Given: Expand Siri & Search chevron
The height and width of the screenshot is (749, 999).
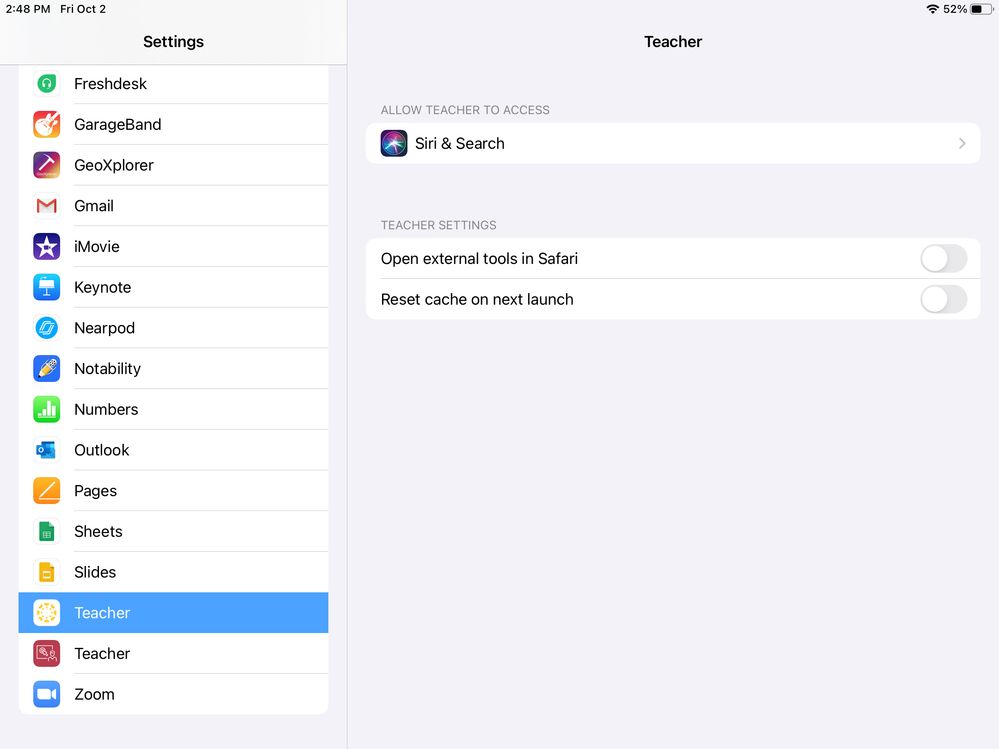Looking at the screenshot, I should (962, 143).
